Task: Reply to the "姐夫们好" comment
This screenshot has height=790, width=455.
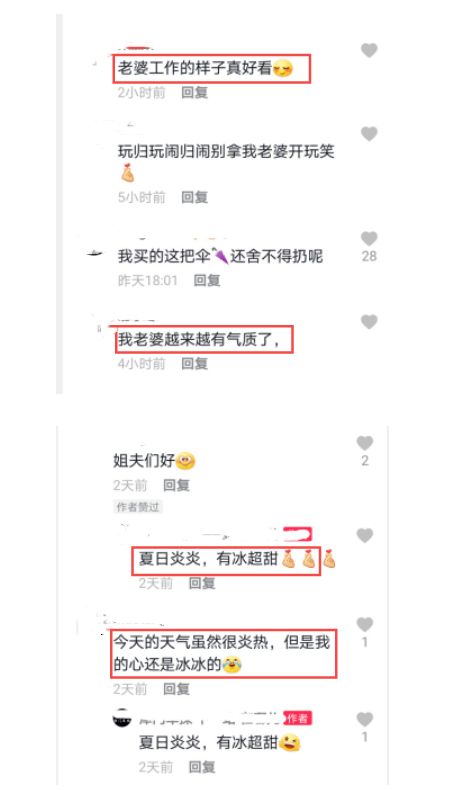Action: point(176,485)
